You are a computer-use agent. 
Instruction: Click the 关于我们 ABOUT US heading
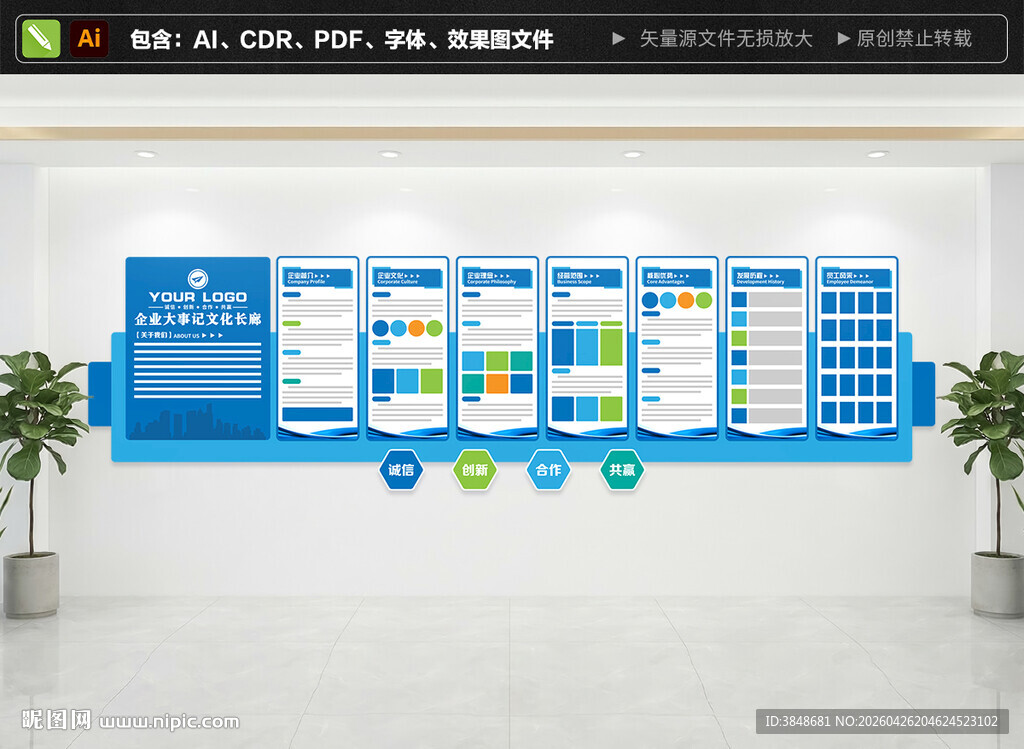point(179,335)
